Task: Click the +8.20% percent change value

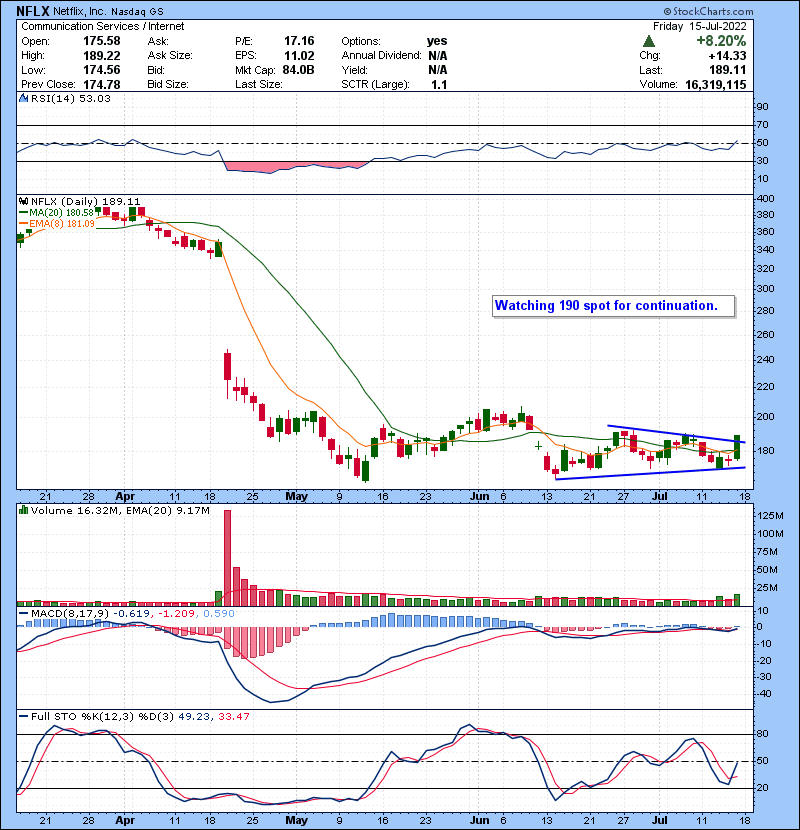Action: coord(721,41)
